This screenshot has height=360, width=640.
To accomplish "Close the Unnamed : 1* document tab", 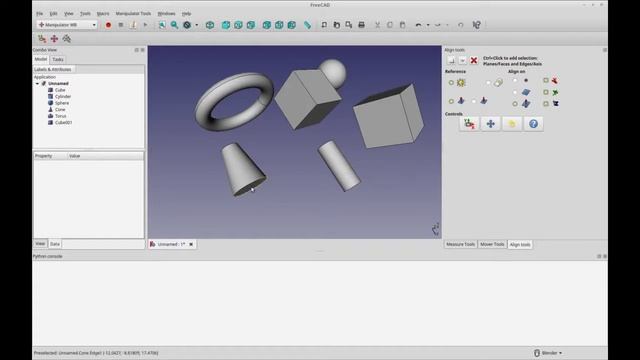I will pyautogui.click(x=191, y=244).
